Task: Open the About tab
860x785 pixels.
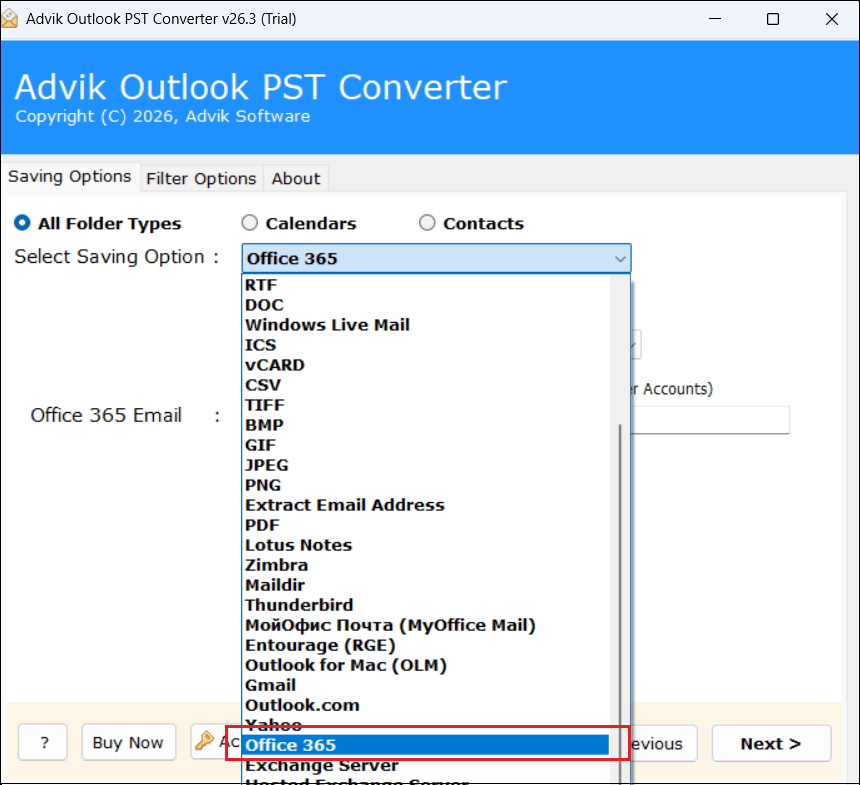Action: (296, 179)
